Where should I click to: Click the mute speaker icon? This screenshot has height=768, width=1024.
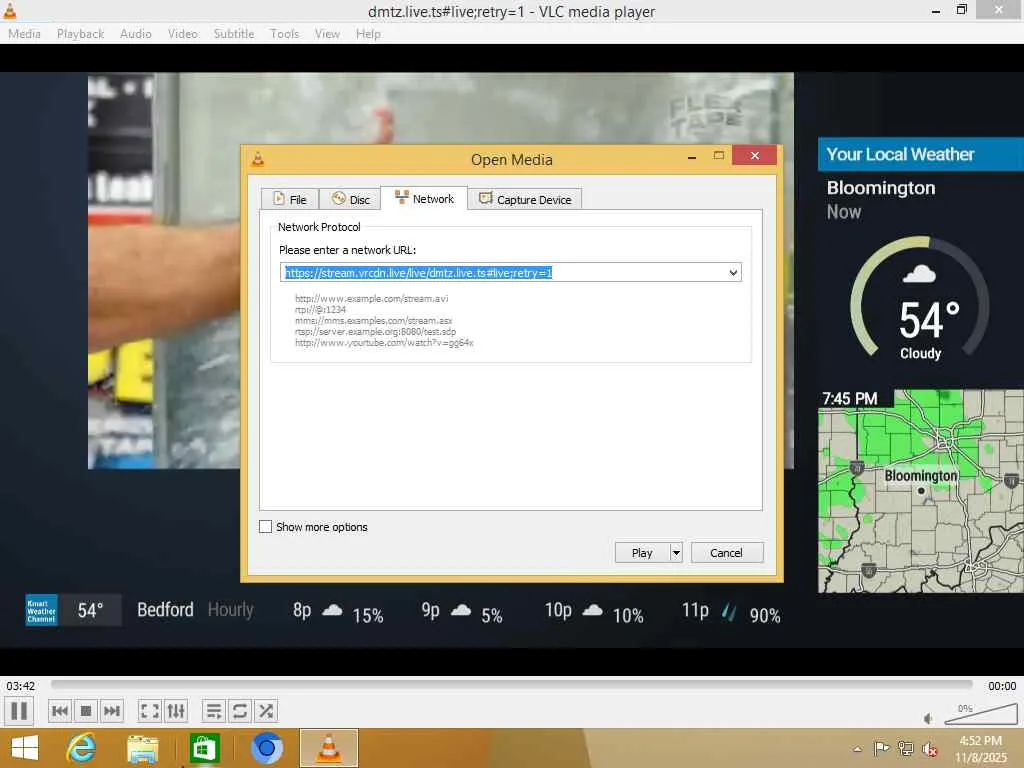tap(928, 718)
